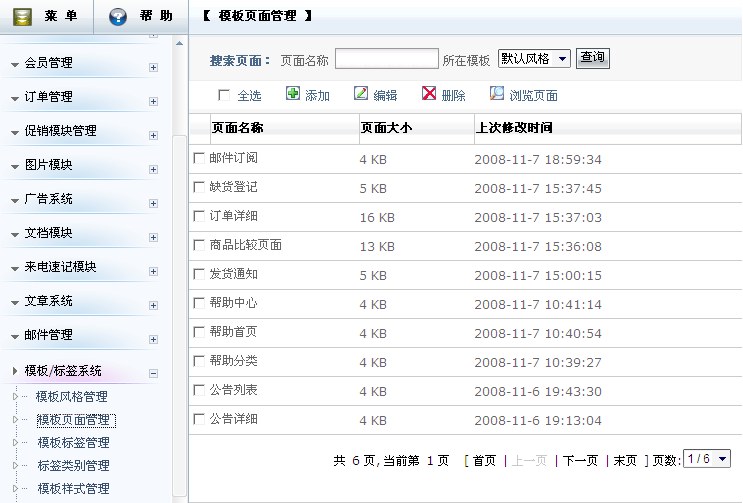Click the 商品比较页面 page name
Viewport: 743px width, 503px height.
point(245,245)
